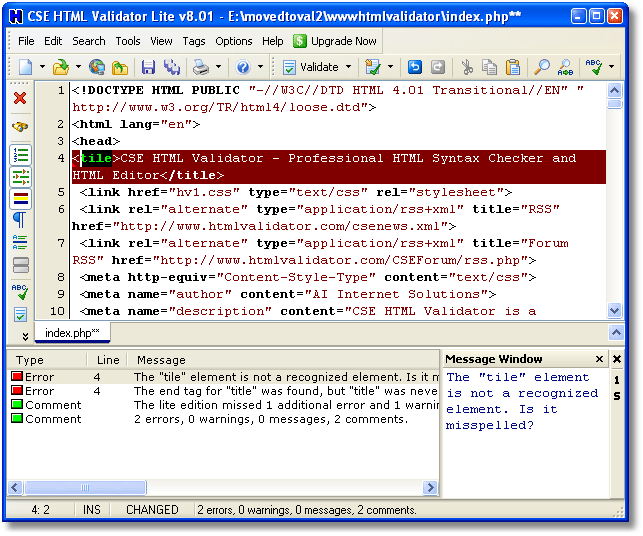Screen dimensions: 643x536
Task: Open the batch checklist dropdown arrow
Action: pyautogui.click(x=390, y=66)
